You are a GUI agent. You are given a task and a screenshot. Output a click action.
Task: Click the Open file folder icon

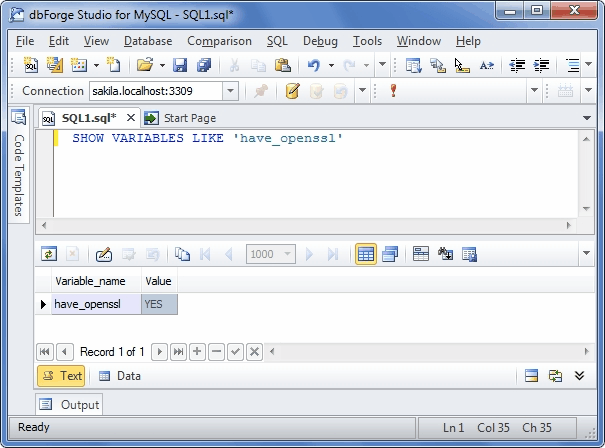[145, 65]
